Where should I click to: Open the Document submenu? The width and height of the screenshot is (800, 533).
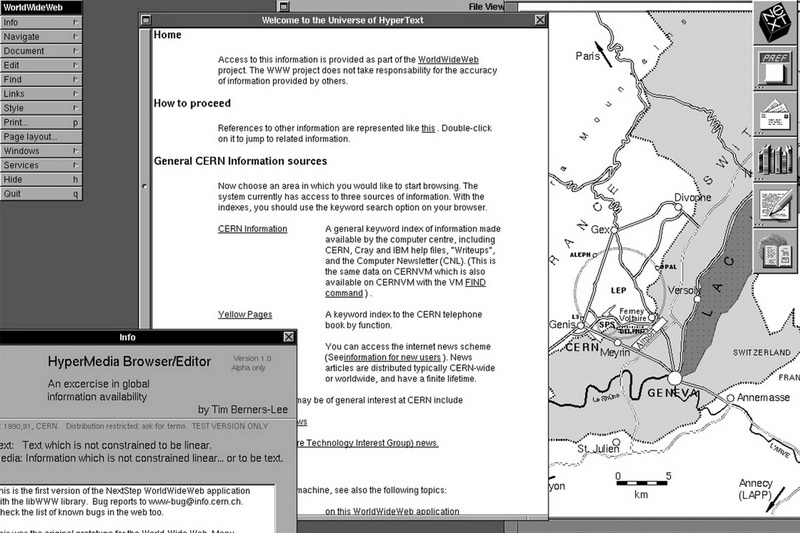(41, 51)
